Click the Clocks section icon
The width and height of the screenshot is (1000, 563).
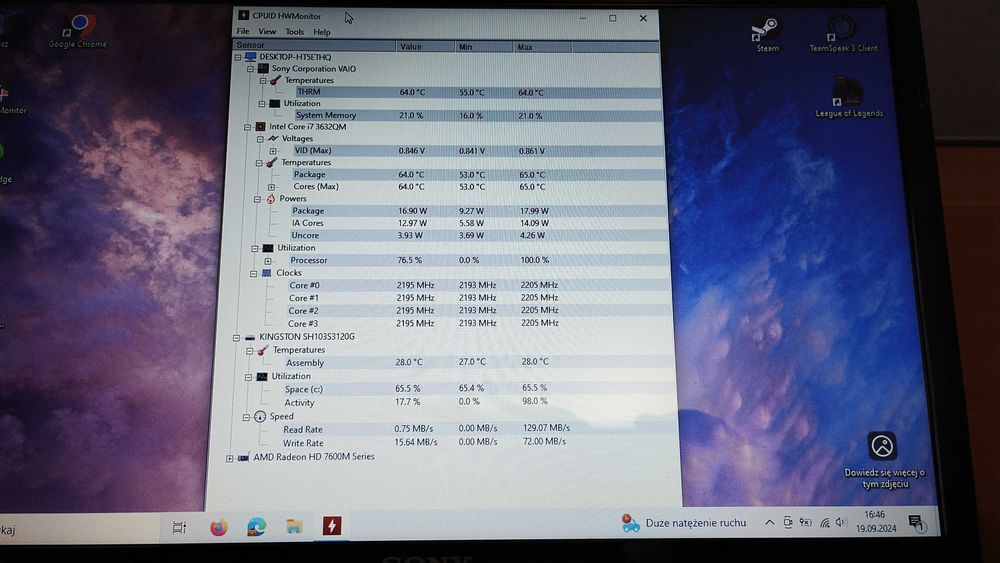pyautogui.click(x=267, y=273)
